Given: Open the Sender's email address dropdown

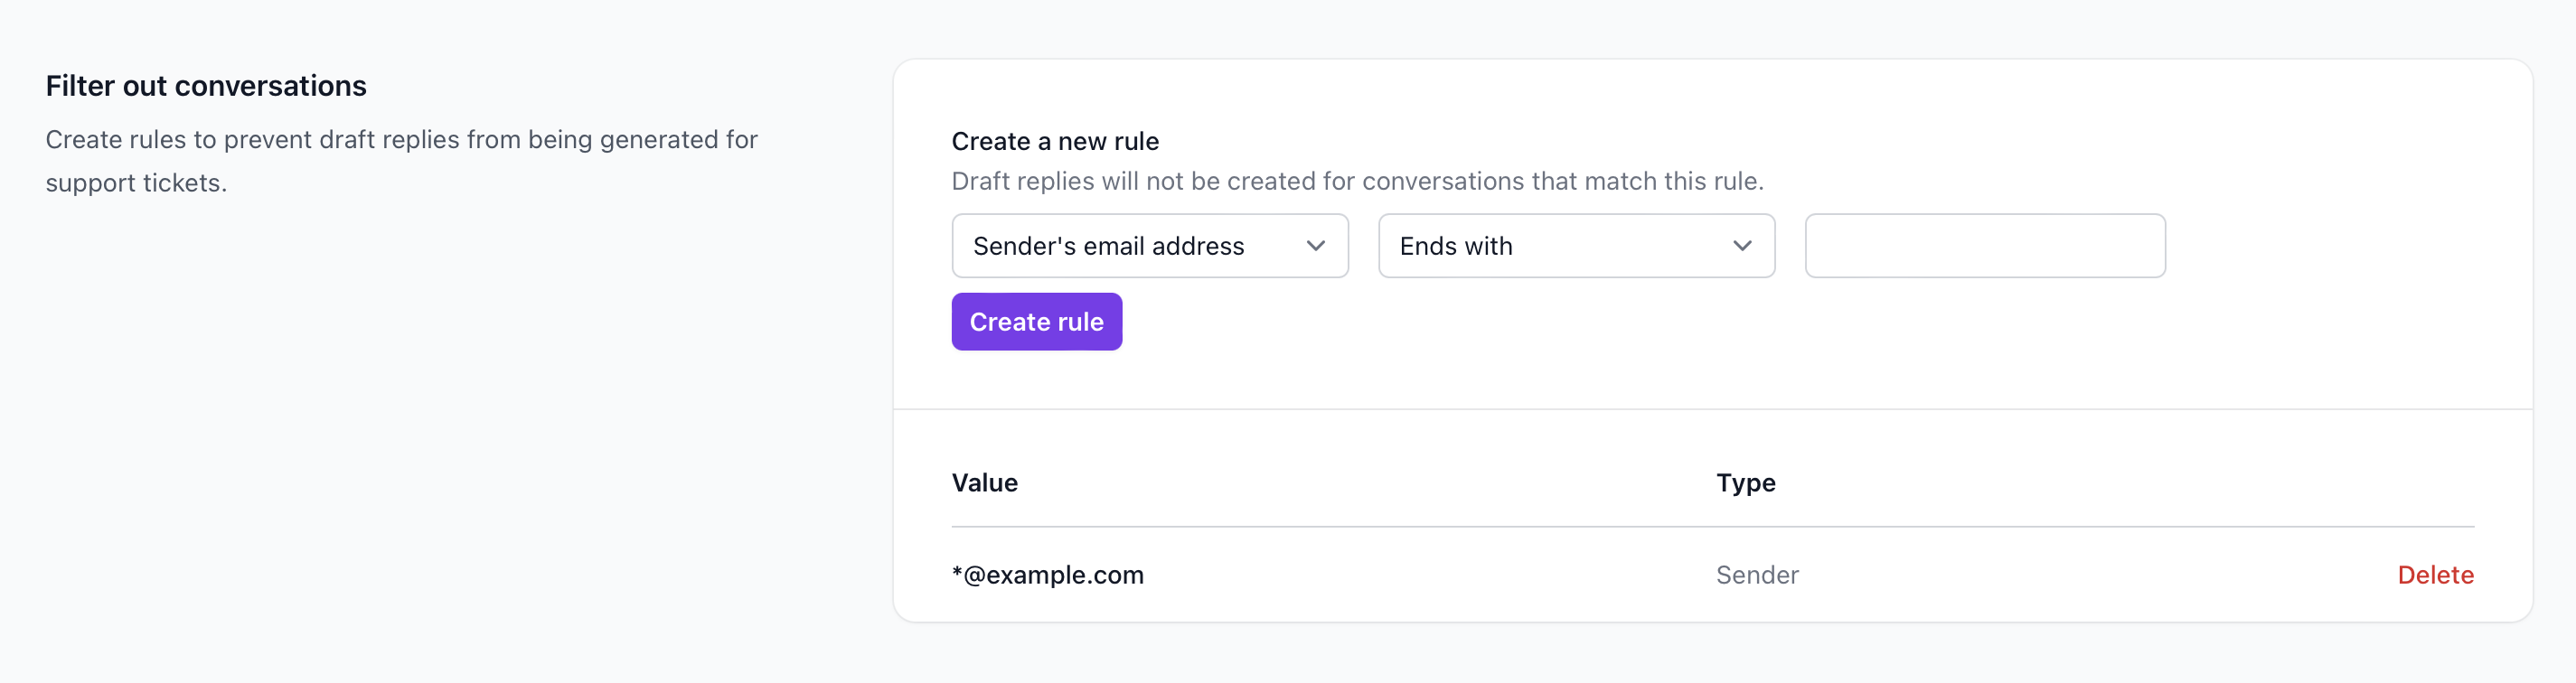Looking at the screenshot, I should click(x=1150, y=246).
